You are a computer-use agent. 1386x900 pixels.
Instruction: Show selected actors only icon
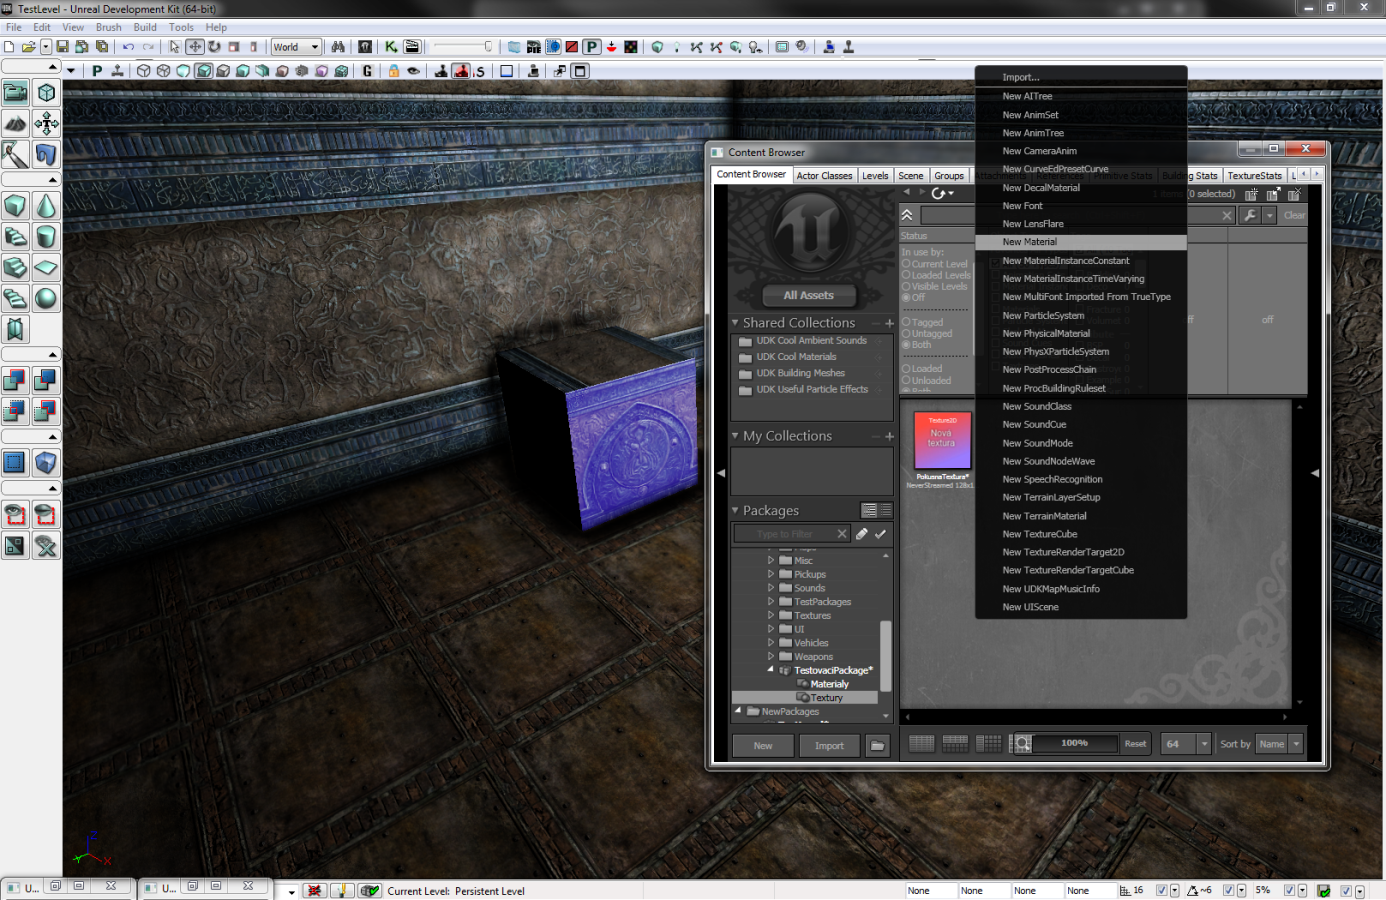15,515
